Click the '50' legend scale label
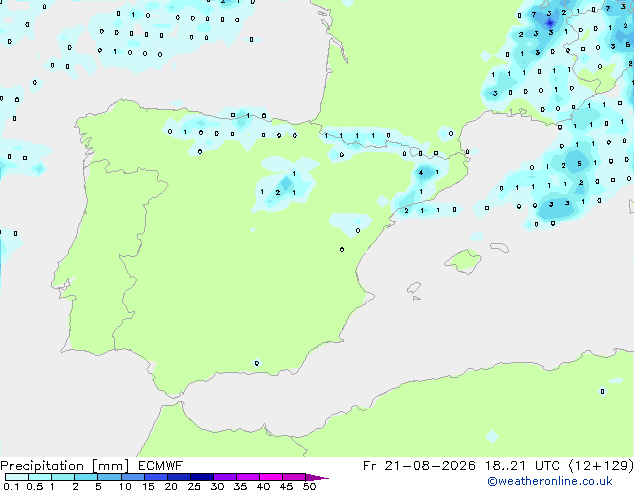 309,486
